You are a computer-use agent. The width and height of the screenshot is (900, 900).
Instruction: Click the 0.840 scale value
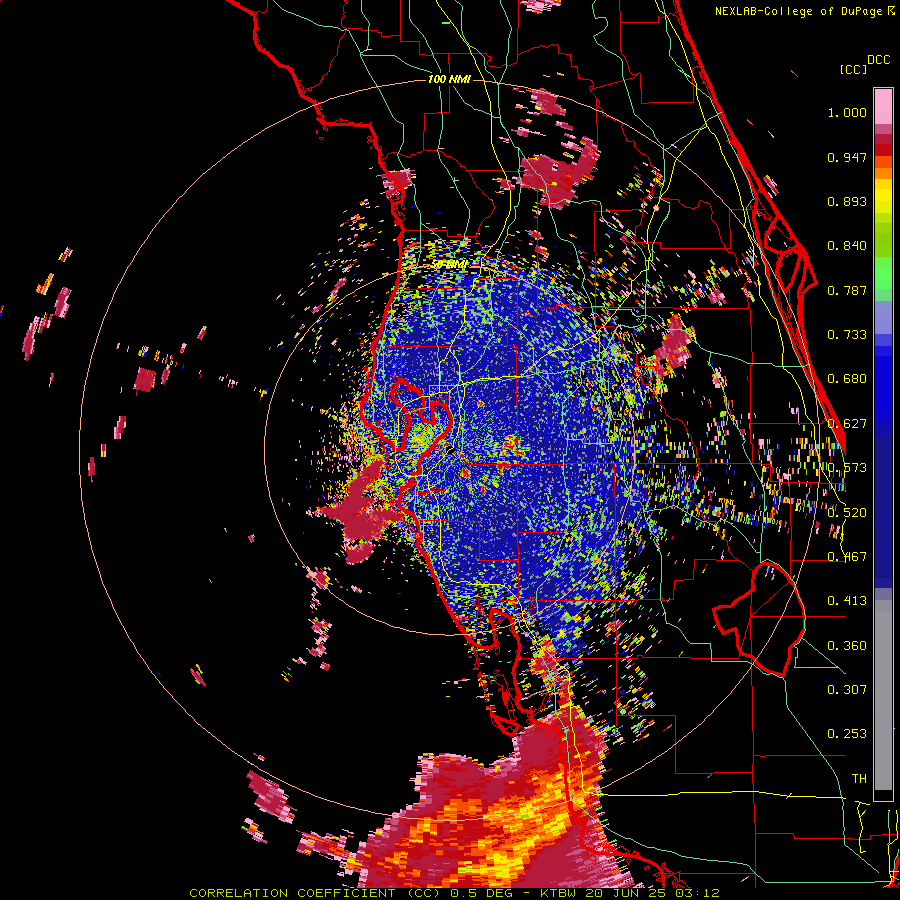(x=847, y=246)
